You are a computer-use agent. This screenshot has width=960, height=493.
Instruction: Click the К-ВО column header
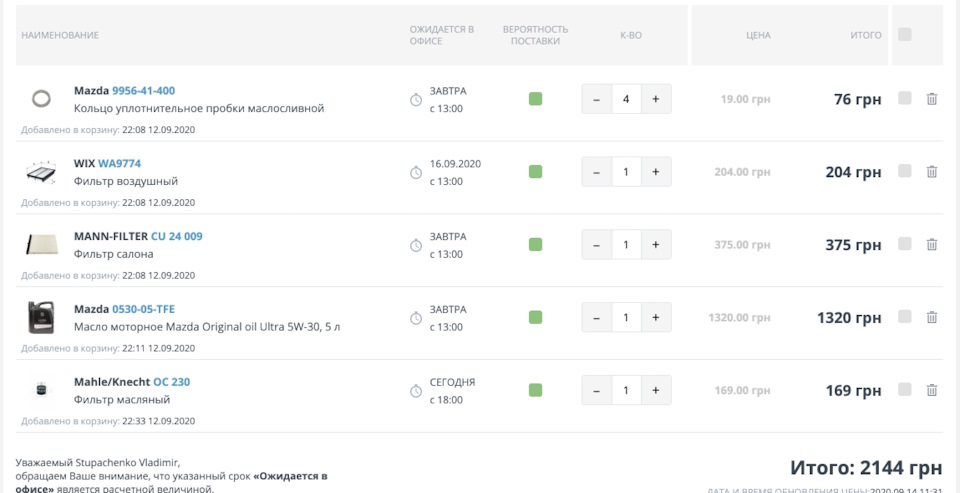[x=631, y=36]
